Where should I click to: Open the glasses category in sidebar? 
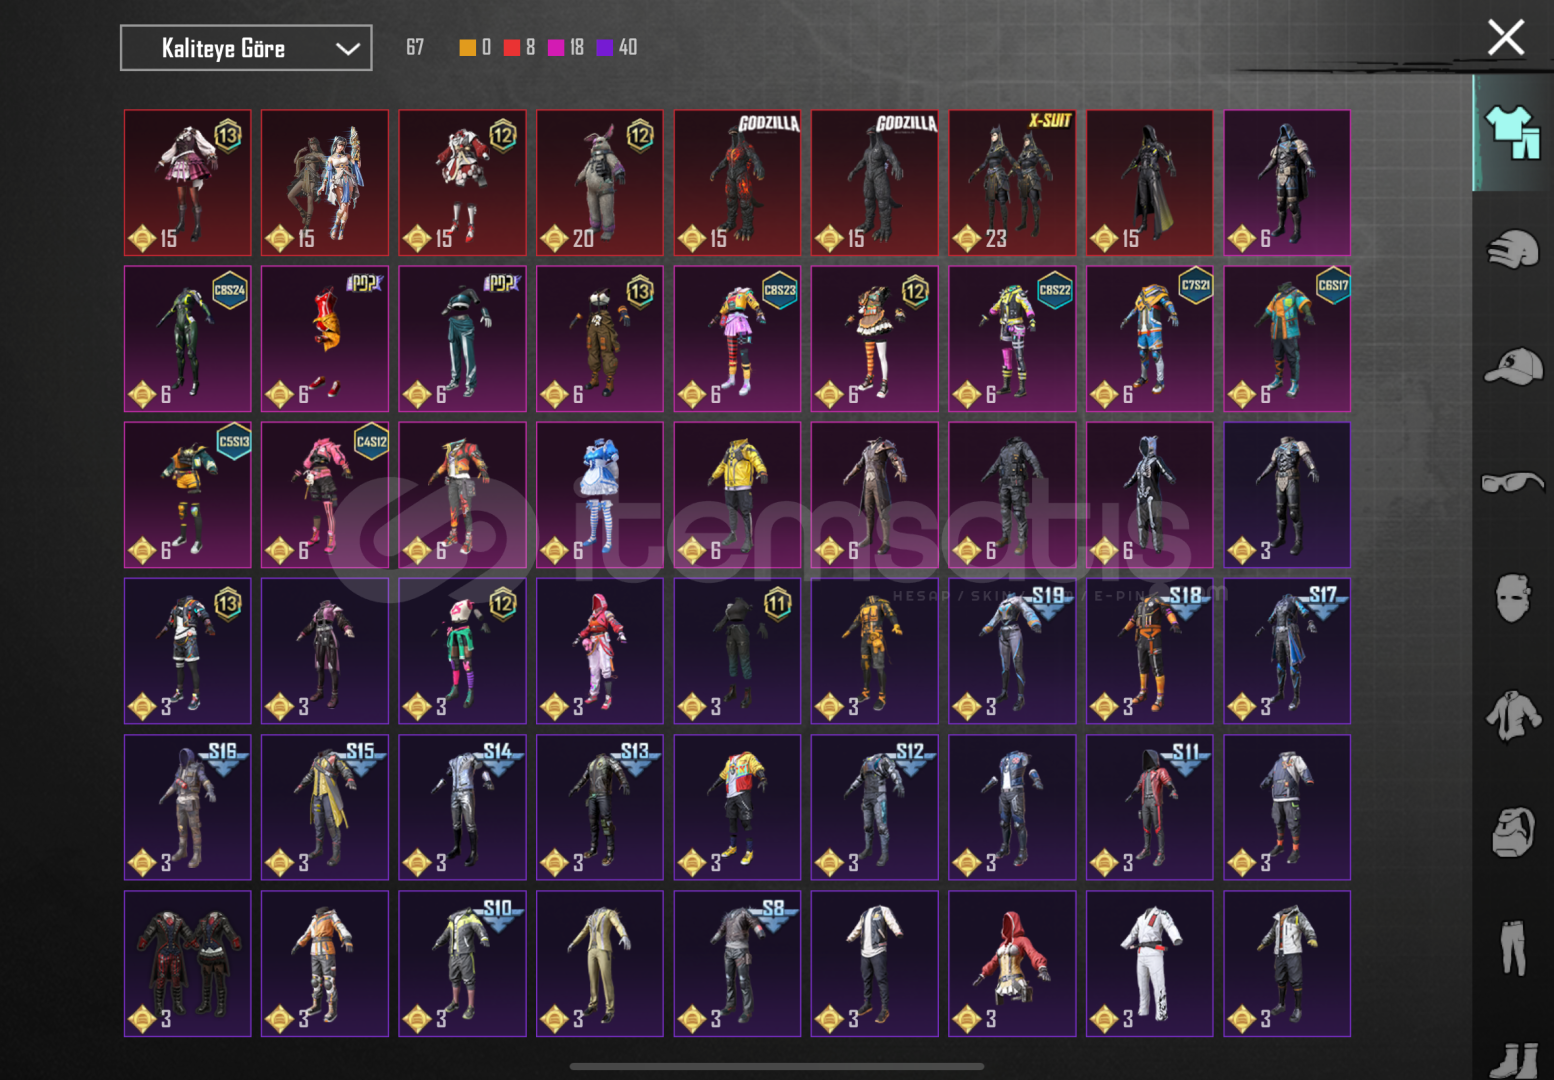coord(1512,483)
